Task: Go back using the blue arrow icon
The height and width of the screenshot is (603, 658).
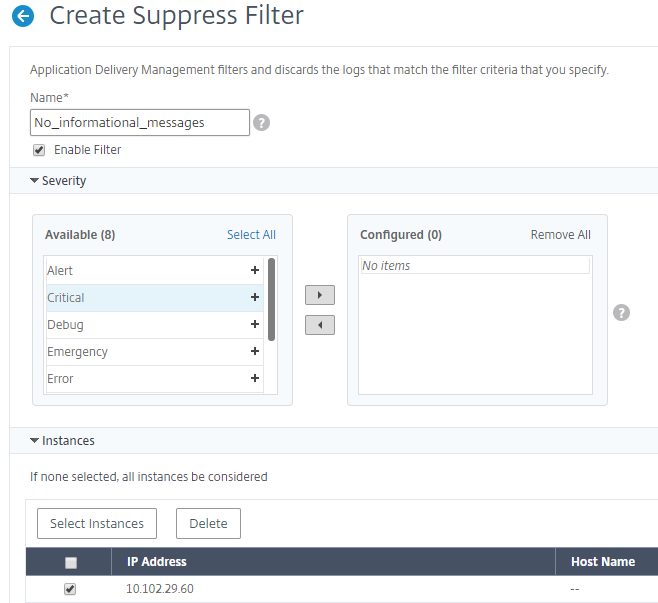Action: [23, 16]
